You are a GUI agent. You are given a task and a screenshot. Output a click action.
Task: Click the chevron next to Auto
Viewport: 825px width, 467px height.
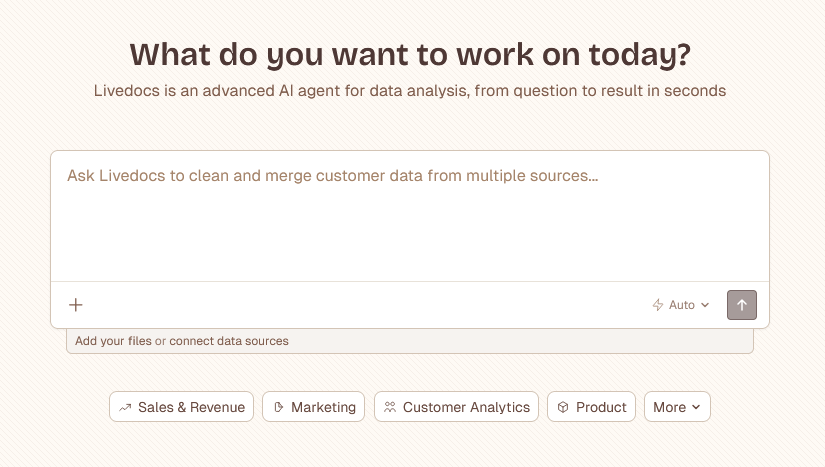point(705,305)
